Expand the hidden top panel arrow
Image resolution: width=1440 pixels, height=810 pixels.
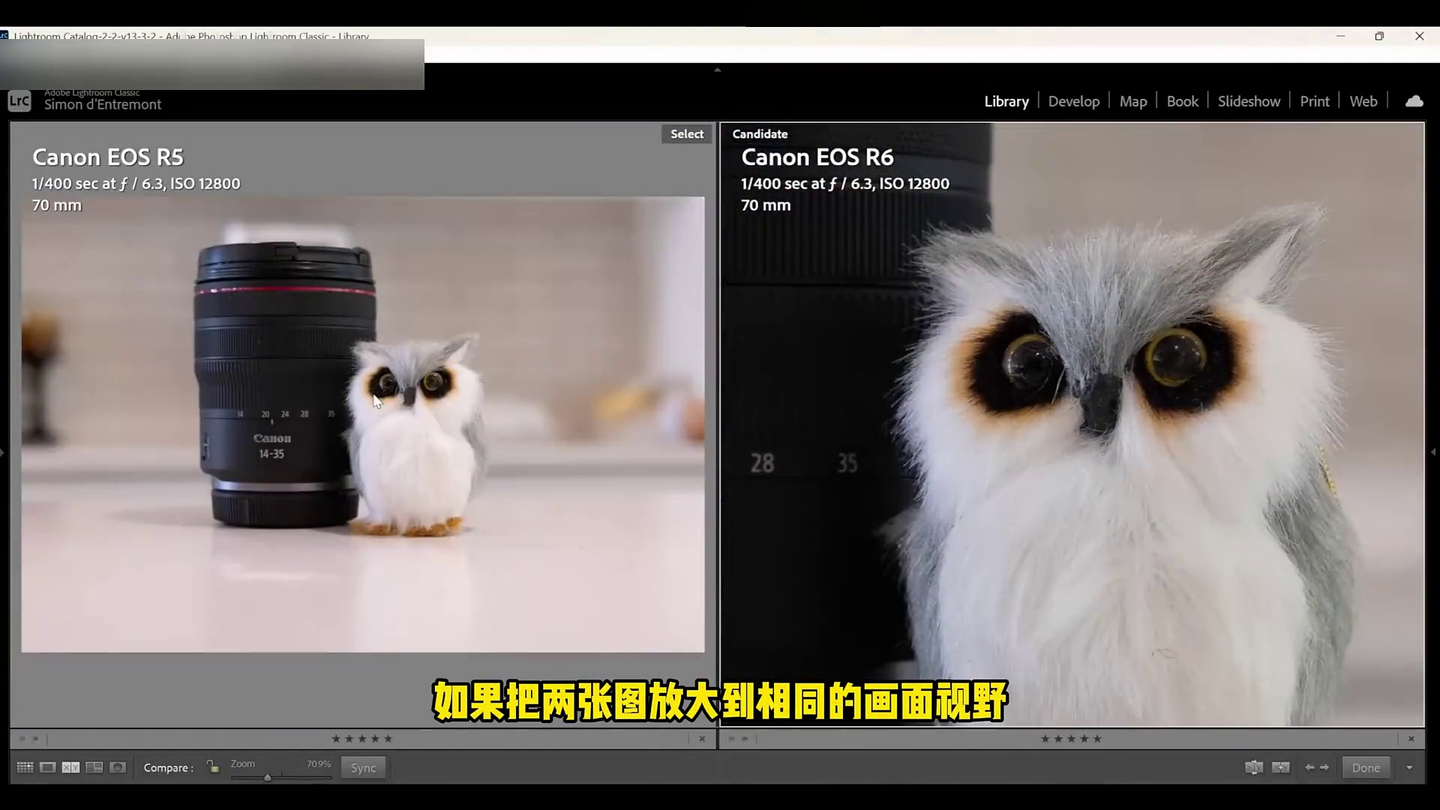717,70
